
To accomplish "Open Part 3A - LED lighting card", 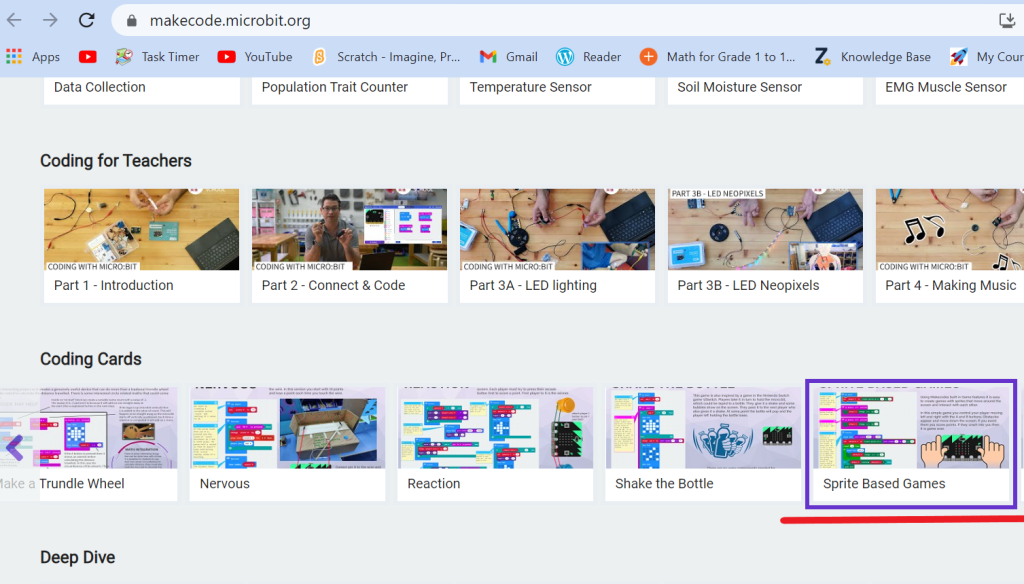I will (557, 245).
